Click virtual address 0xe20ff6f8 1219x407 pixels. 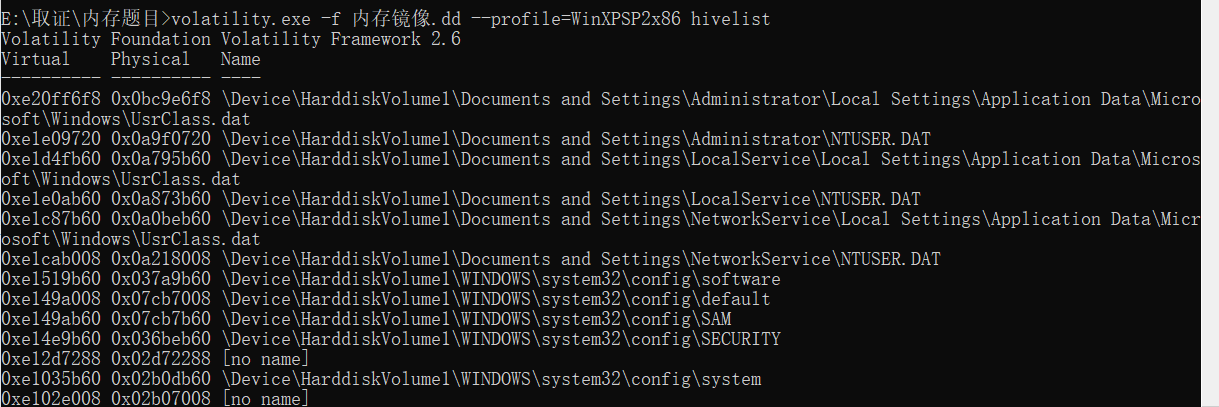click(51, 99)
